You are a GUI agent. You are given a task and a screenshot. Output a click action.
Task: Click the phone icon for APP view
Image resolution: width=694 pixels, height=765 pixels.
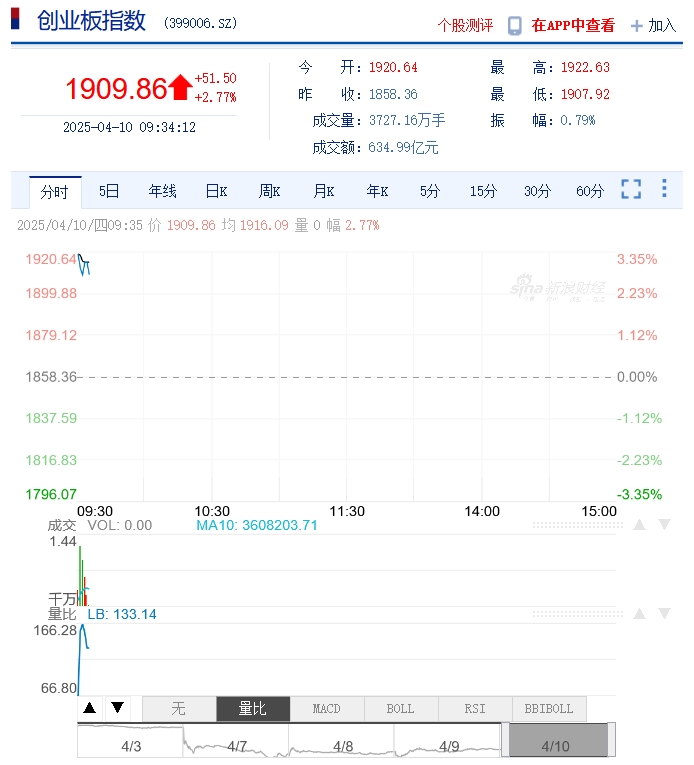click(x=514, y=26)
